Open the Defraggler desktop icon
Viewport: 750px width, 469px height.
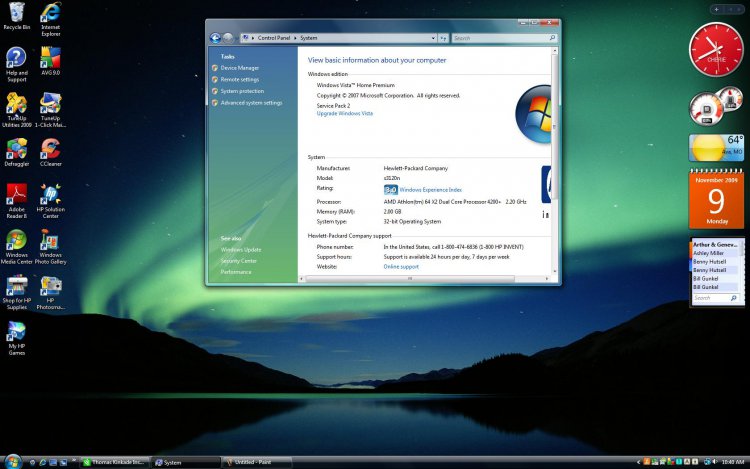click(x=16, y=152)
